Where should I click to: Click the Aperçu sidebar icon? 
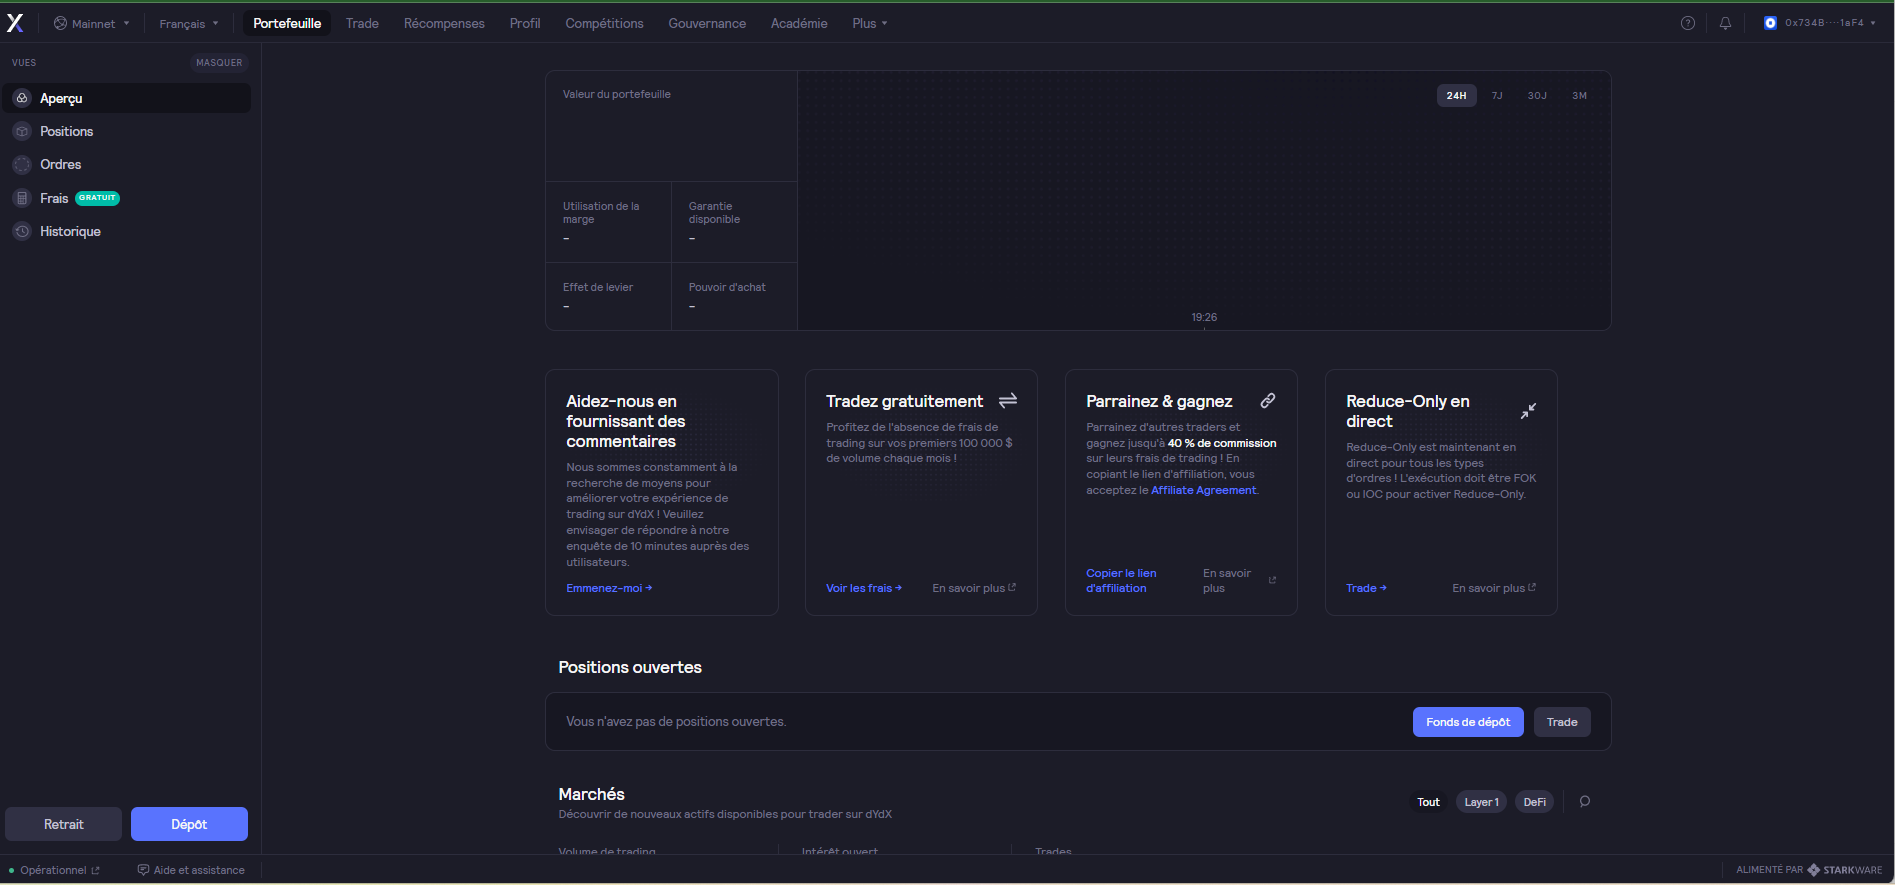22,98
